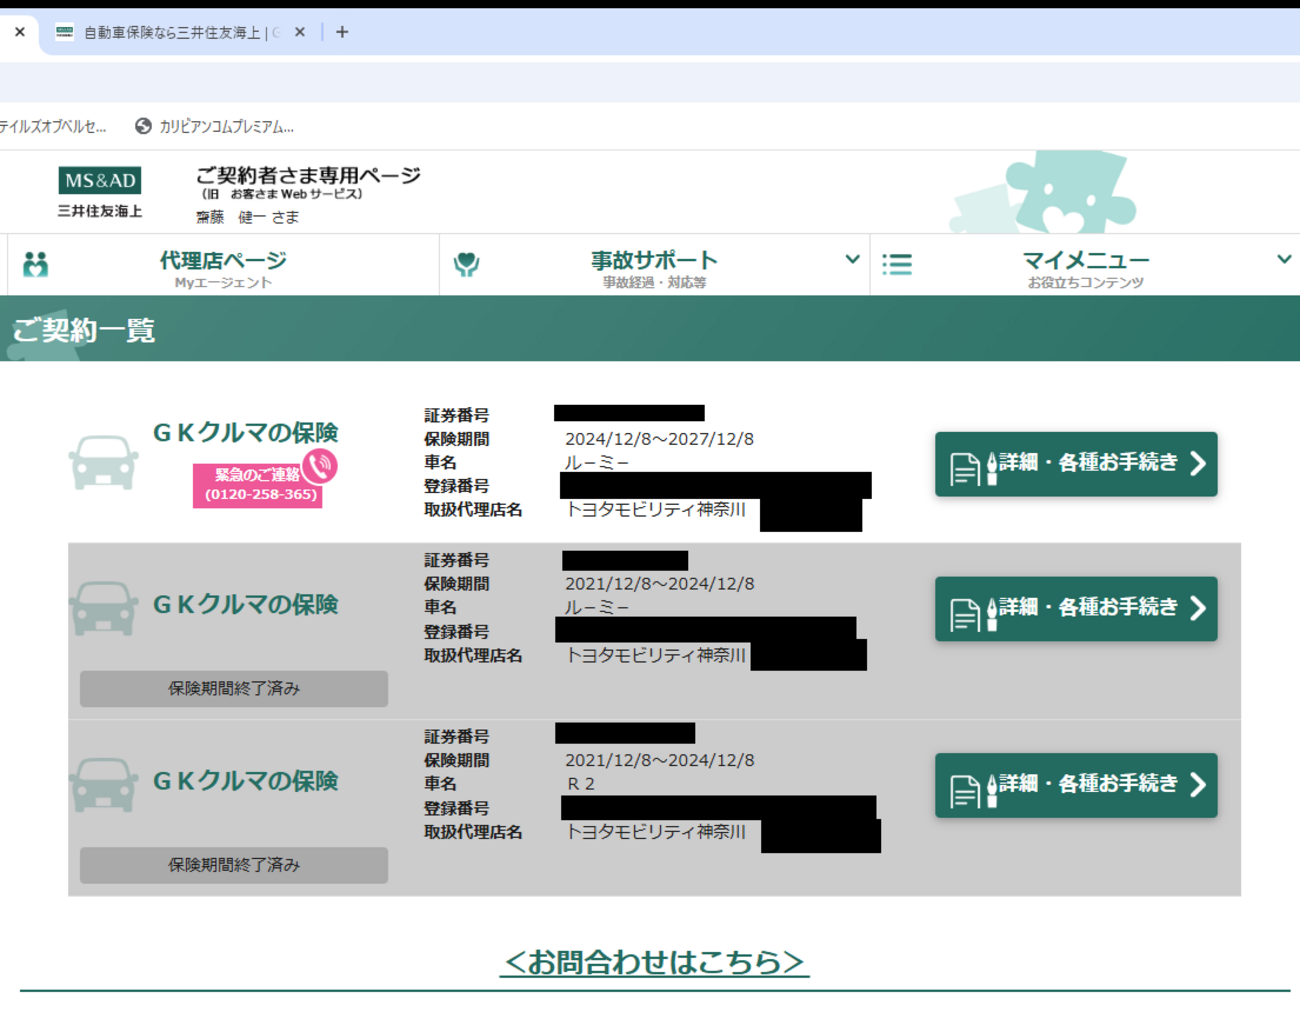
Task: Open 詳細・各種お手続き for the R2 contract
Action: pos(1076,785)
